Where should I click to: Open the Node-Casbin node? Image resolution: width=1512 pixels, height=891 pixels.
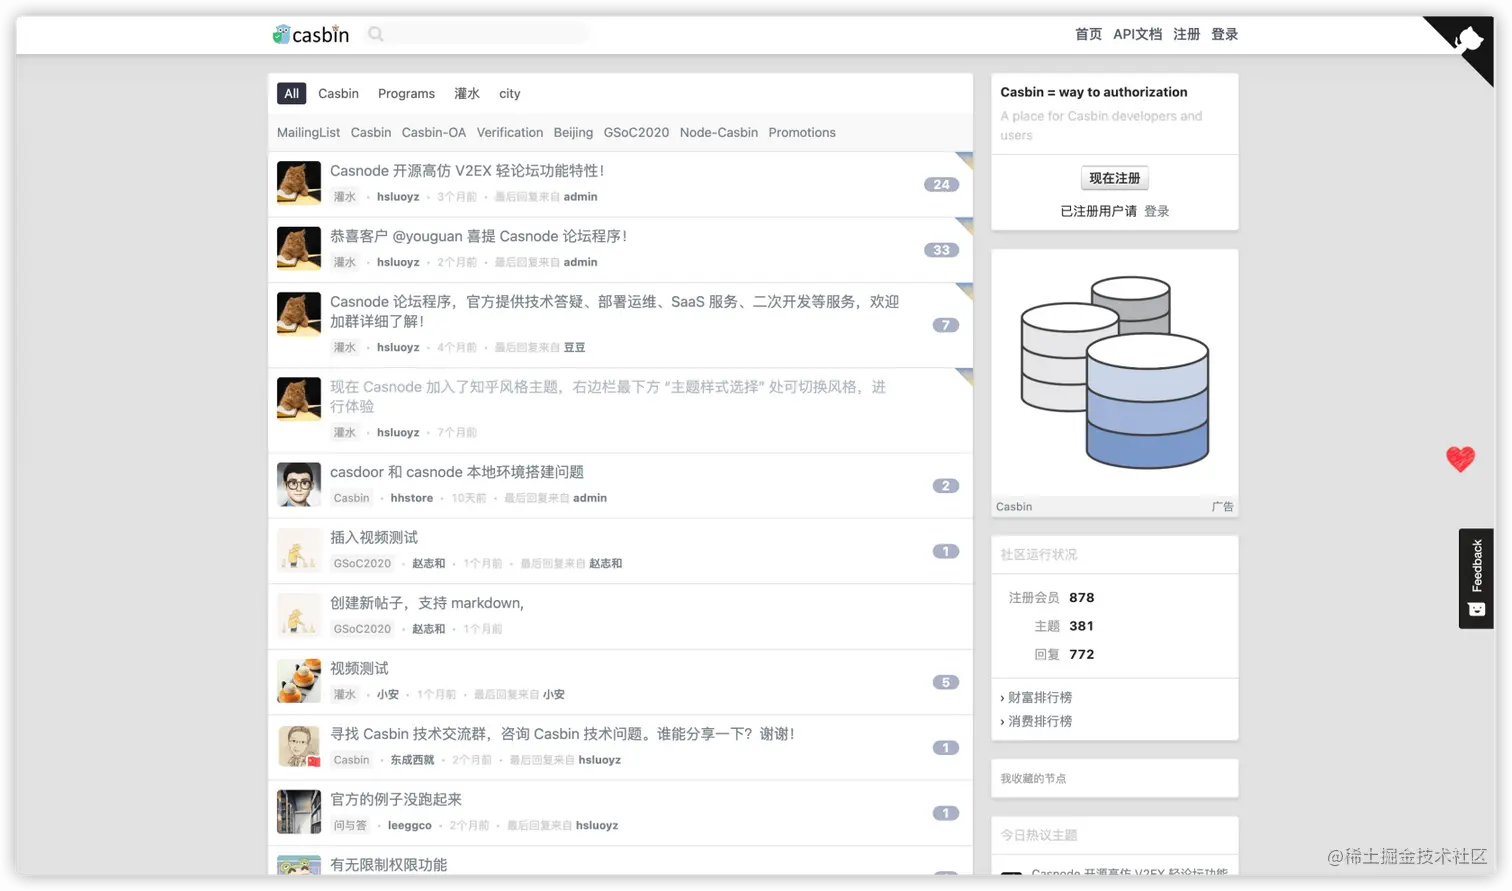[x=719, y=132]
